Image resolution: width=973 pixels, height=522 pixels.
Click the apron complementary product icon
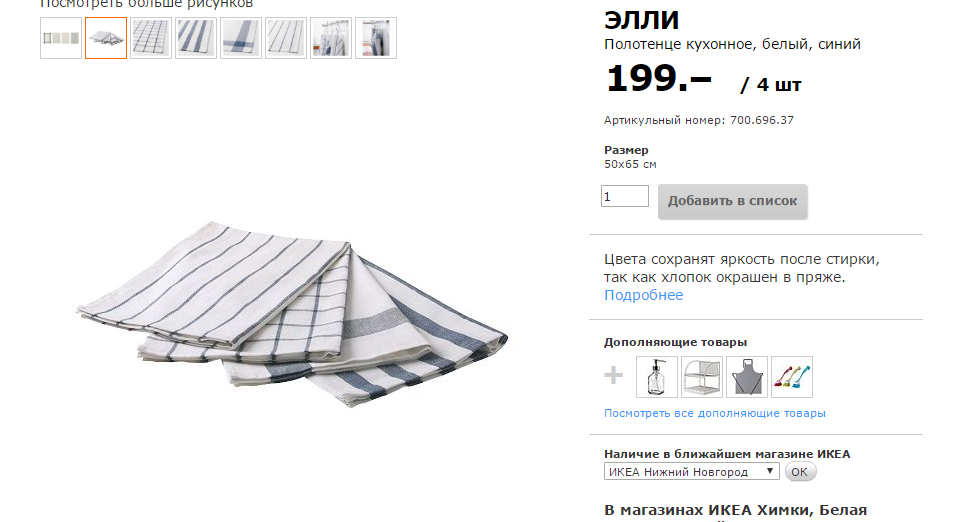747,377
